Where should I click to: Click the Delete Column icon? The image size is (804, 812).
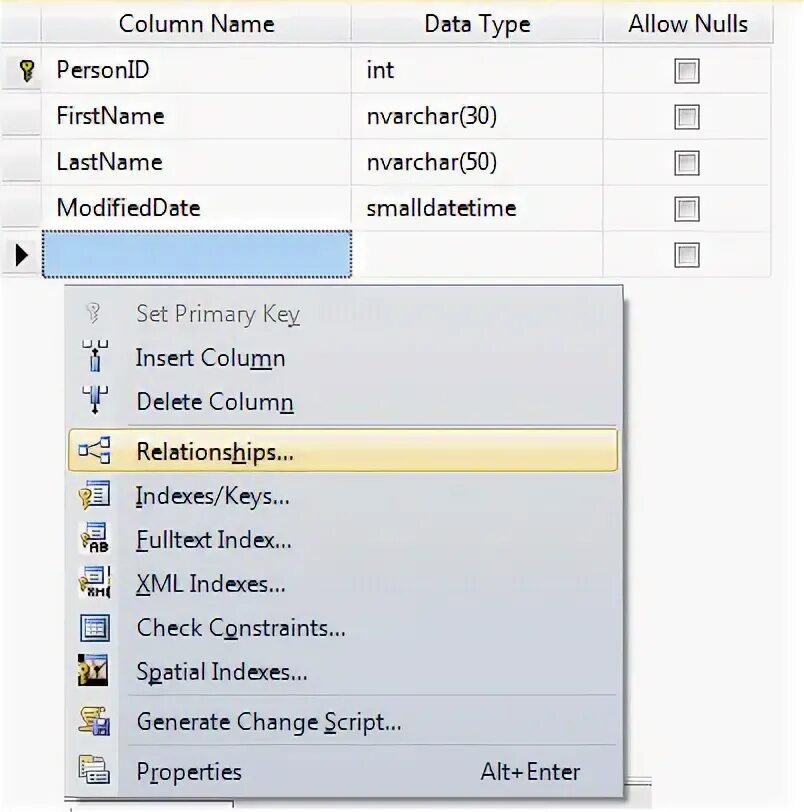[x=94, y=401]
